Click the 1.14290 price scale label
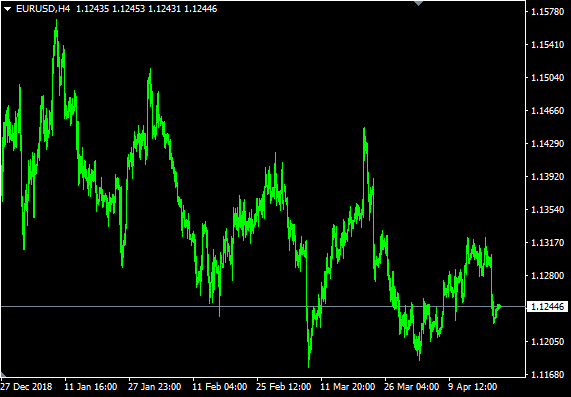Image resolution: width=571 pixels, height=397 pixels. point(547,144)
